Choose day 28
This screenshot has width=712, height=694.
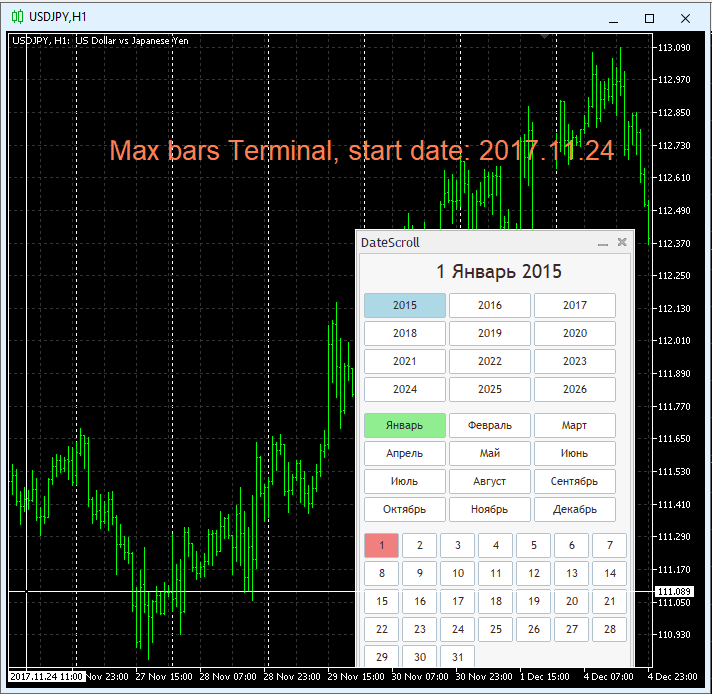point(610,630)
